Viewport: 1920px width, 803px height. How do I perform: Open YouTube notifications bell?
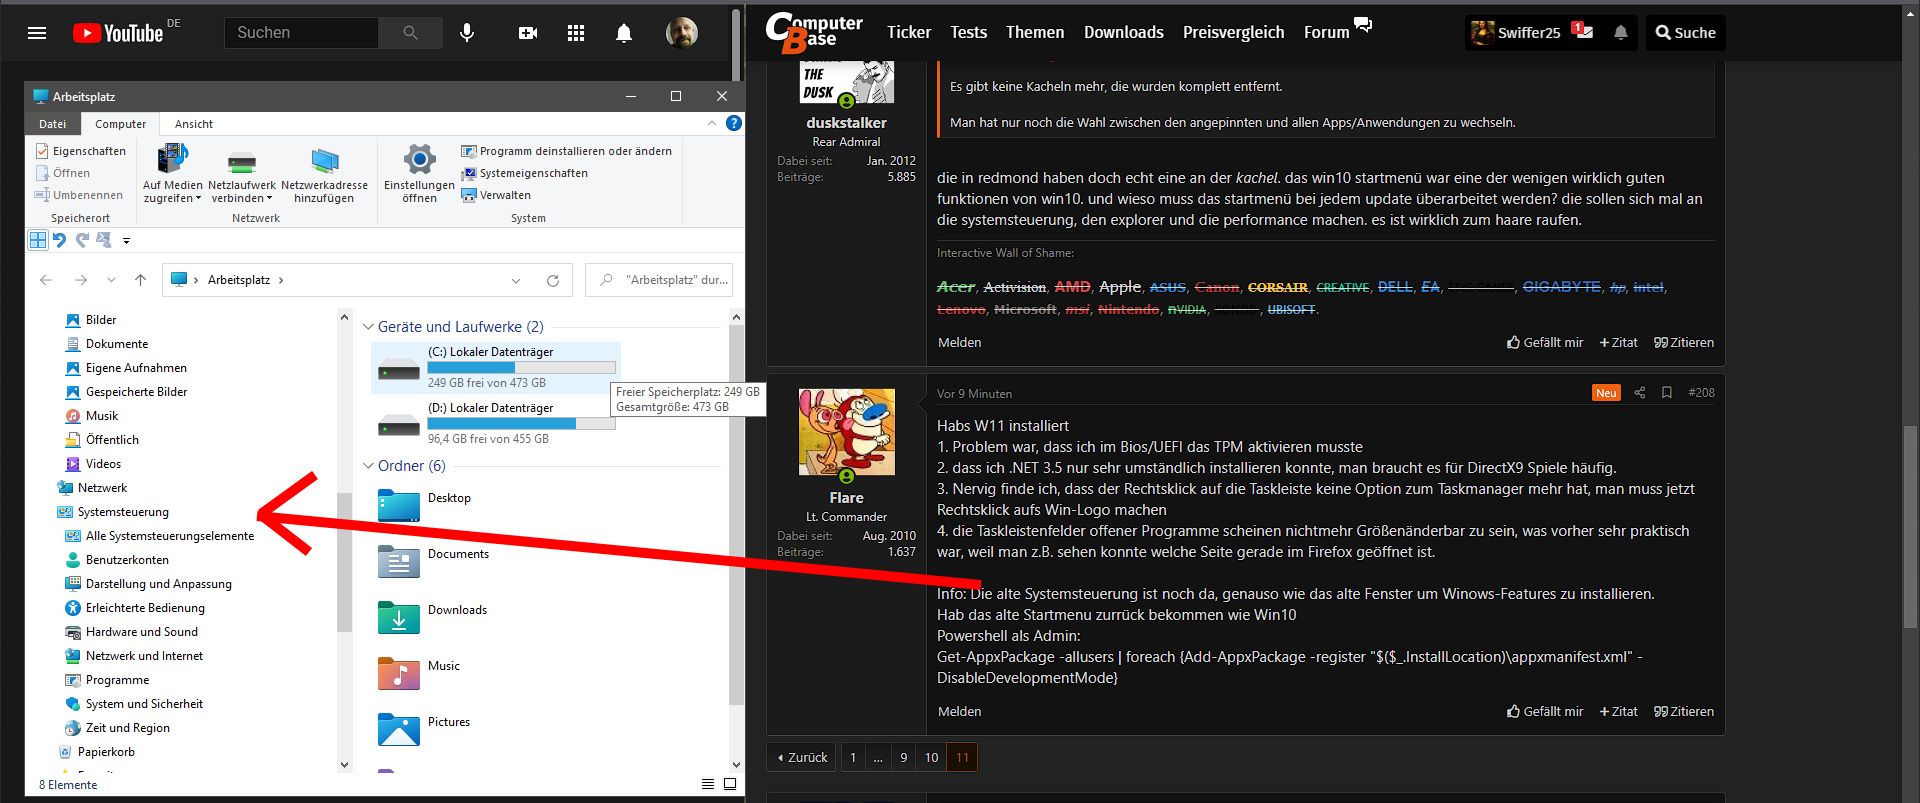pos(624,33)
